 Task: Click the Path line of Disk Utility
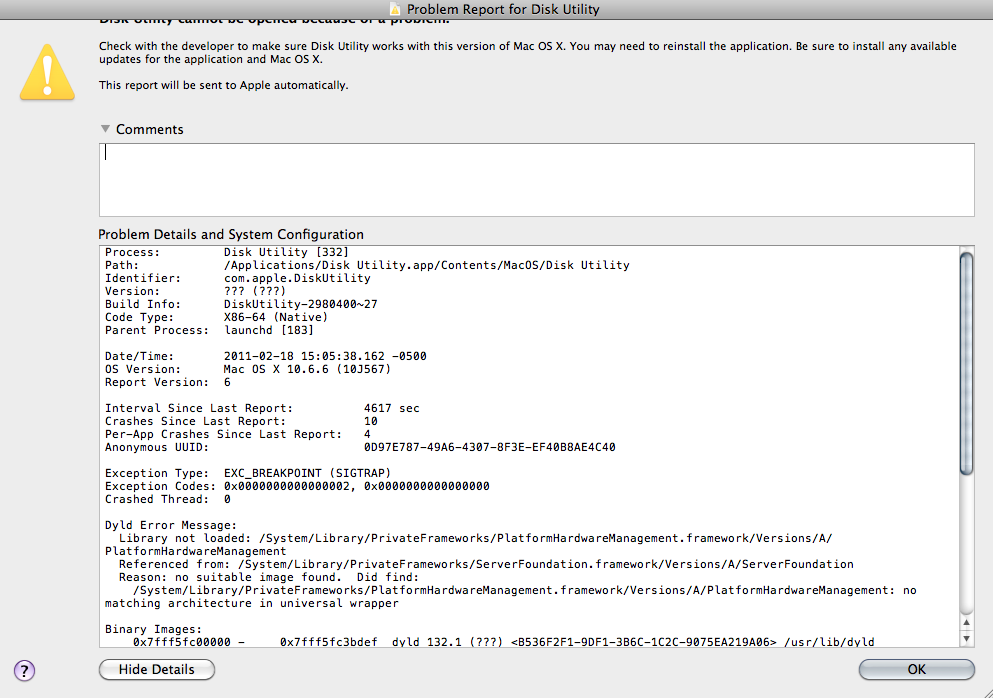tap(367, 265)
